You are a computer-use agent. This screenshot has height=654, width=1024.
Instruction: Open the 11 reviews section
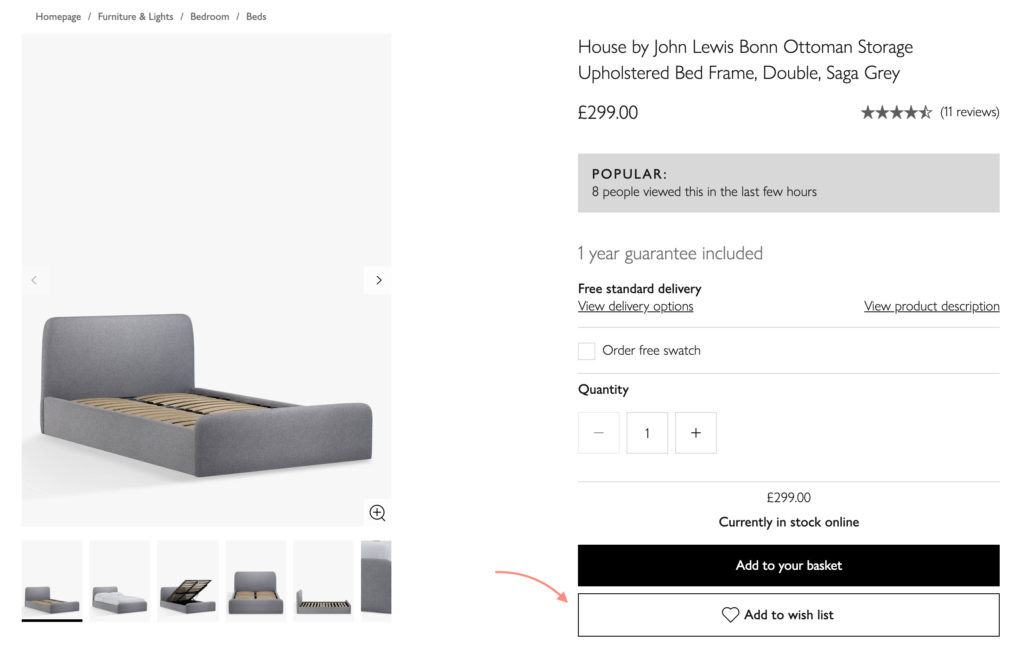coord(970,112)
